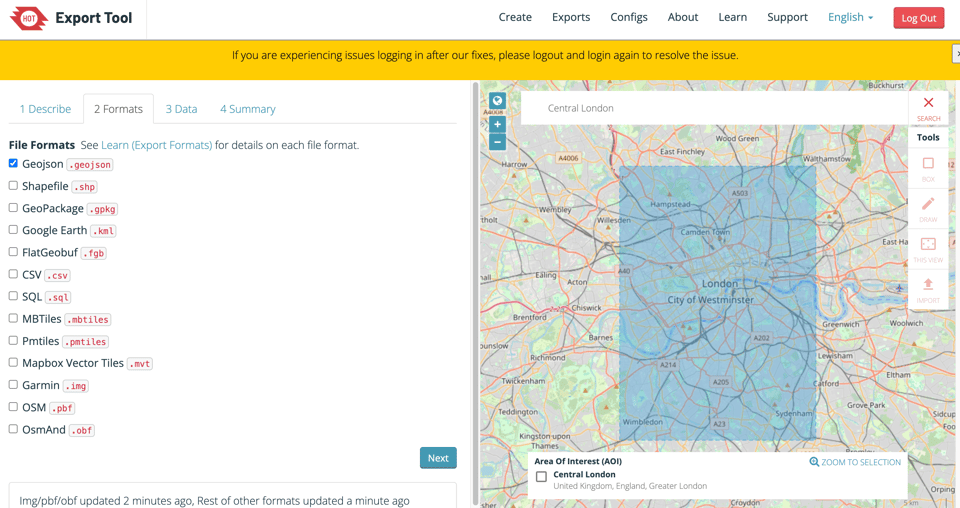Check the CSV format option

[13, 274]
